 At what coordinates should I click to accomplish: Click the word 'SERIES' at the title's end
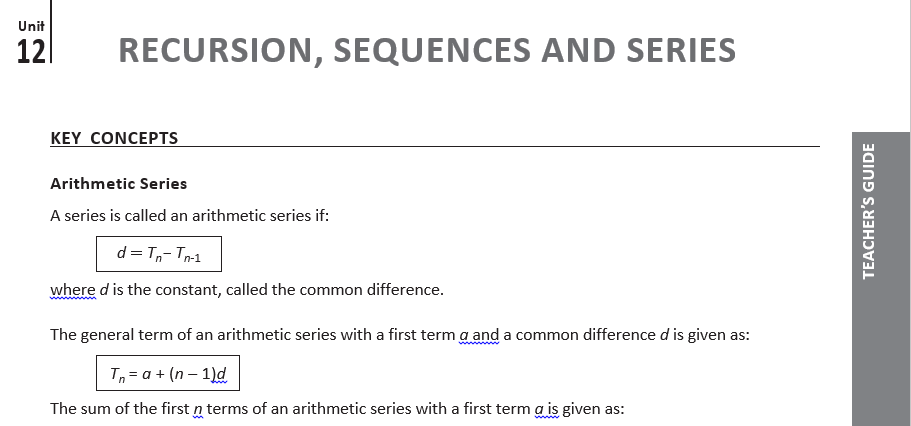point(686,50)
